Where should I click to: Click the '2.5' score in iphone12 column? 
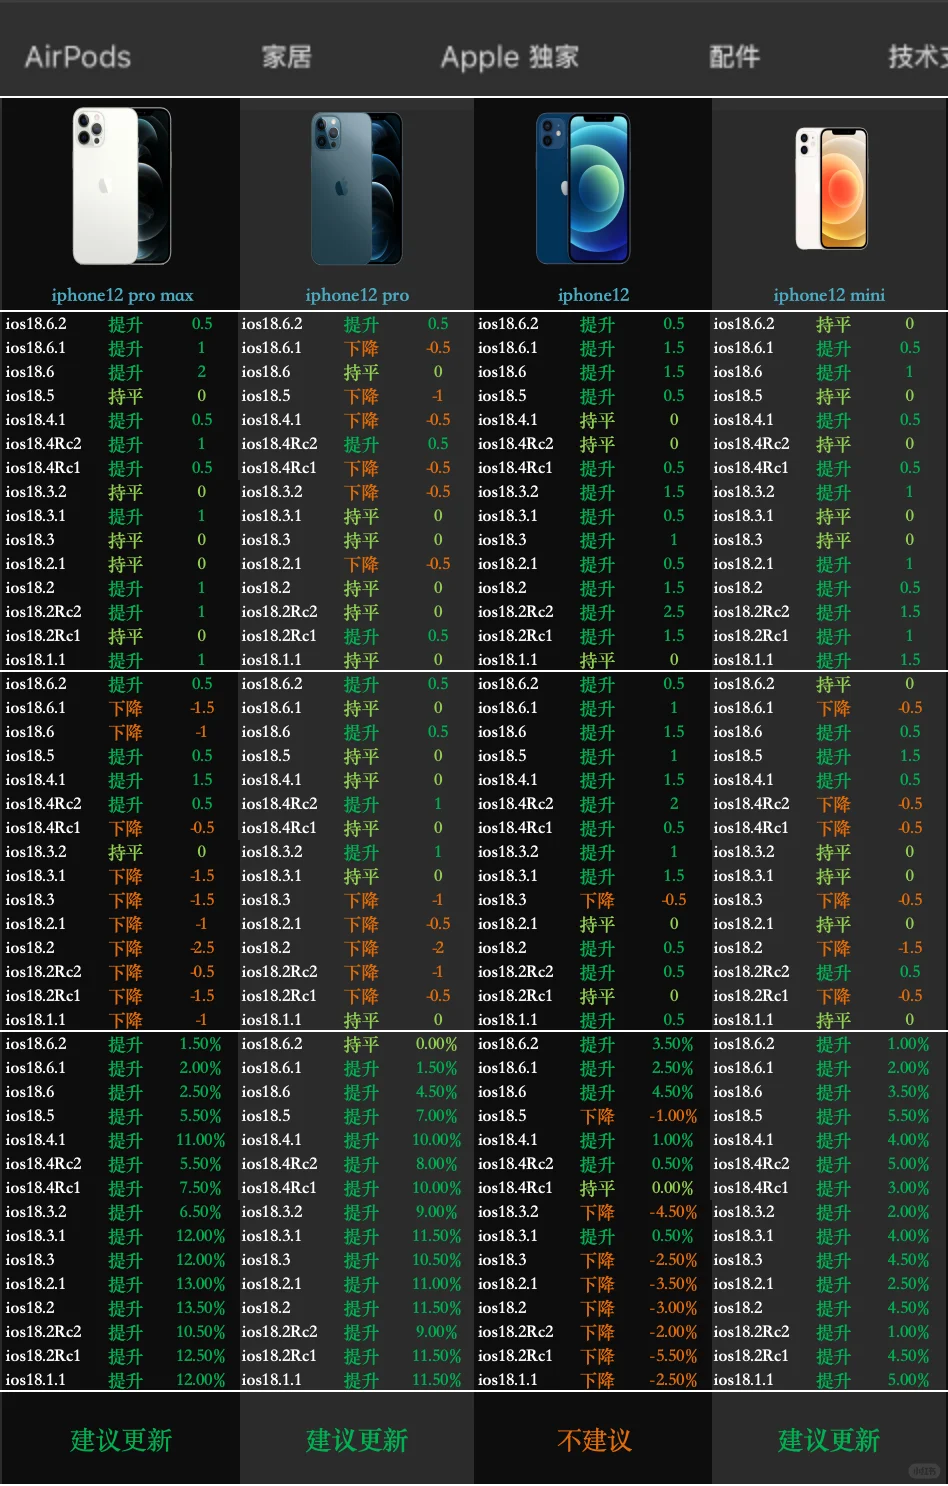tap(674, 612)
